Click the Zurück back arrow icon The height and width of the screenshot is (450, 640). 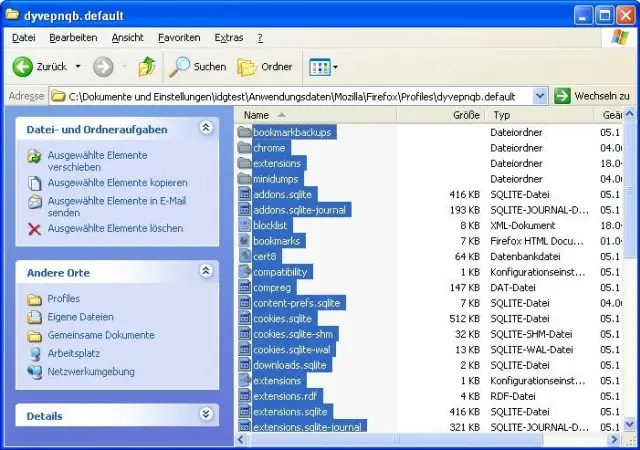23,67
